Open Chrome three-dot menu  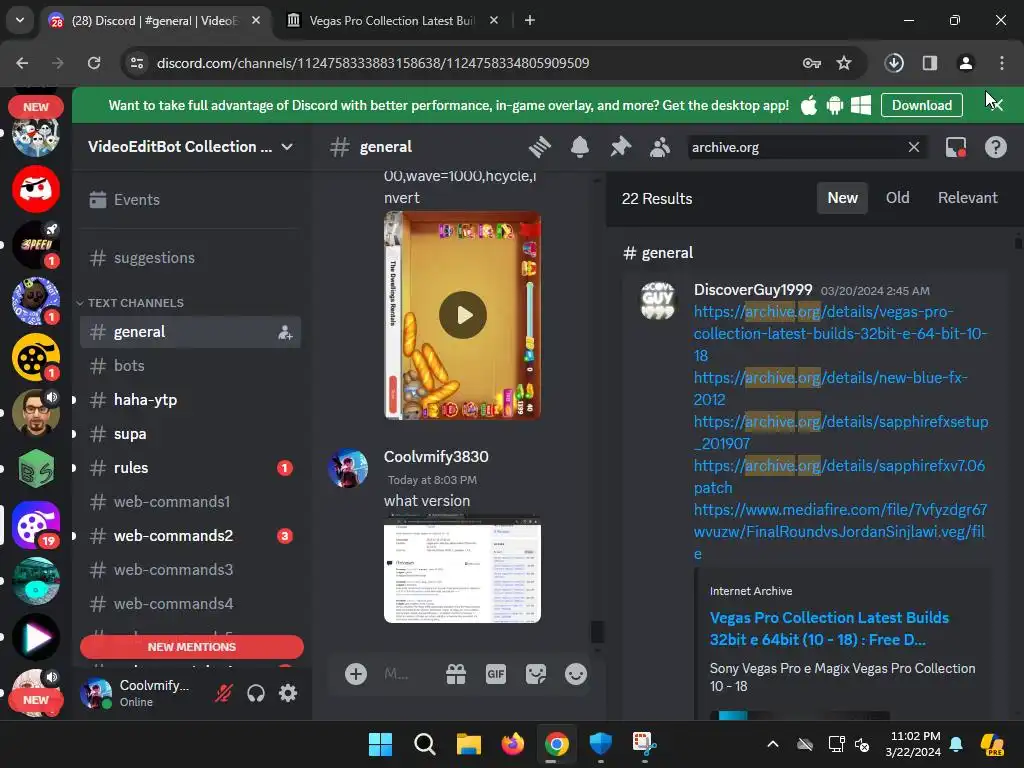click(x=1001, y=63)
